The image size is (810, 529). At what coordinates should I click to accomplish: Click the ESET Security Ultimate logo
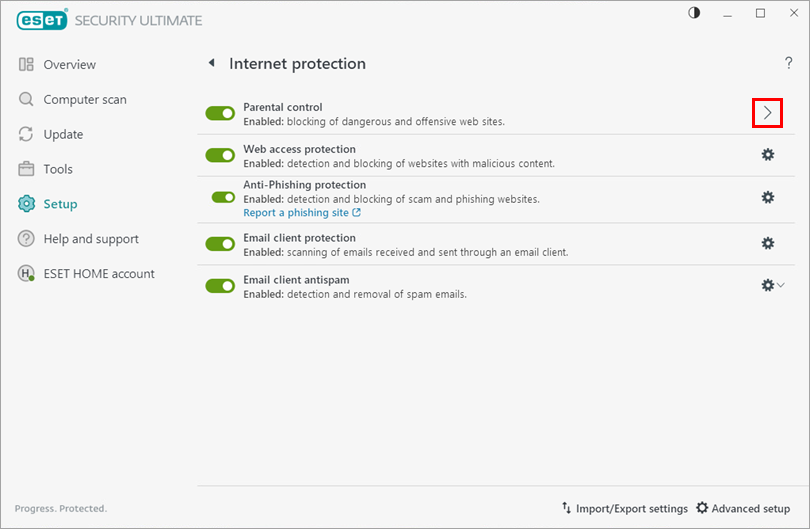[109, 20]
